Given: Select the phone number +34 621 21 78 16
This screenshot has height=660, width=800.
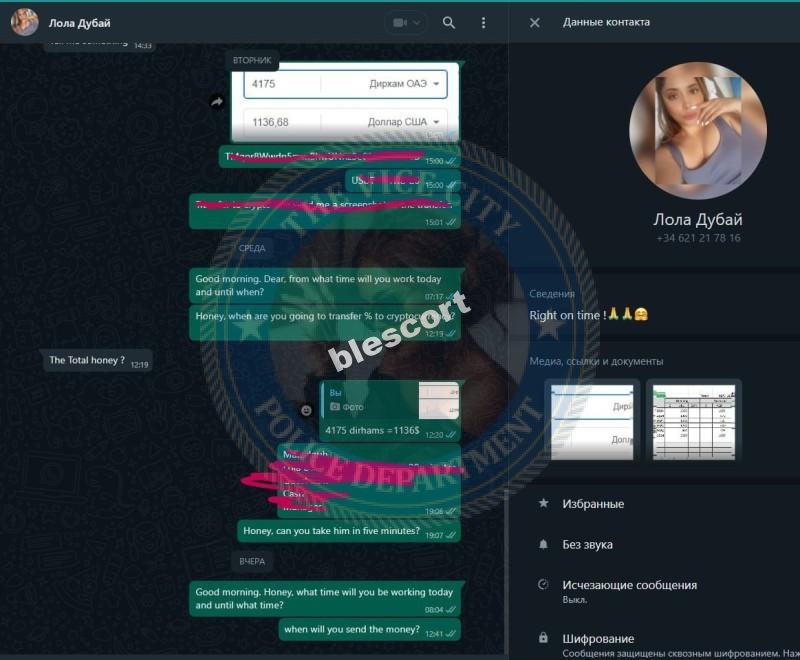Looking at the screenshot, I should tap(697, 238).
